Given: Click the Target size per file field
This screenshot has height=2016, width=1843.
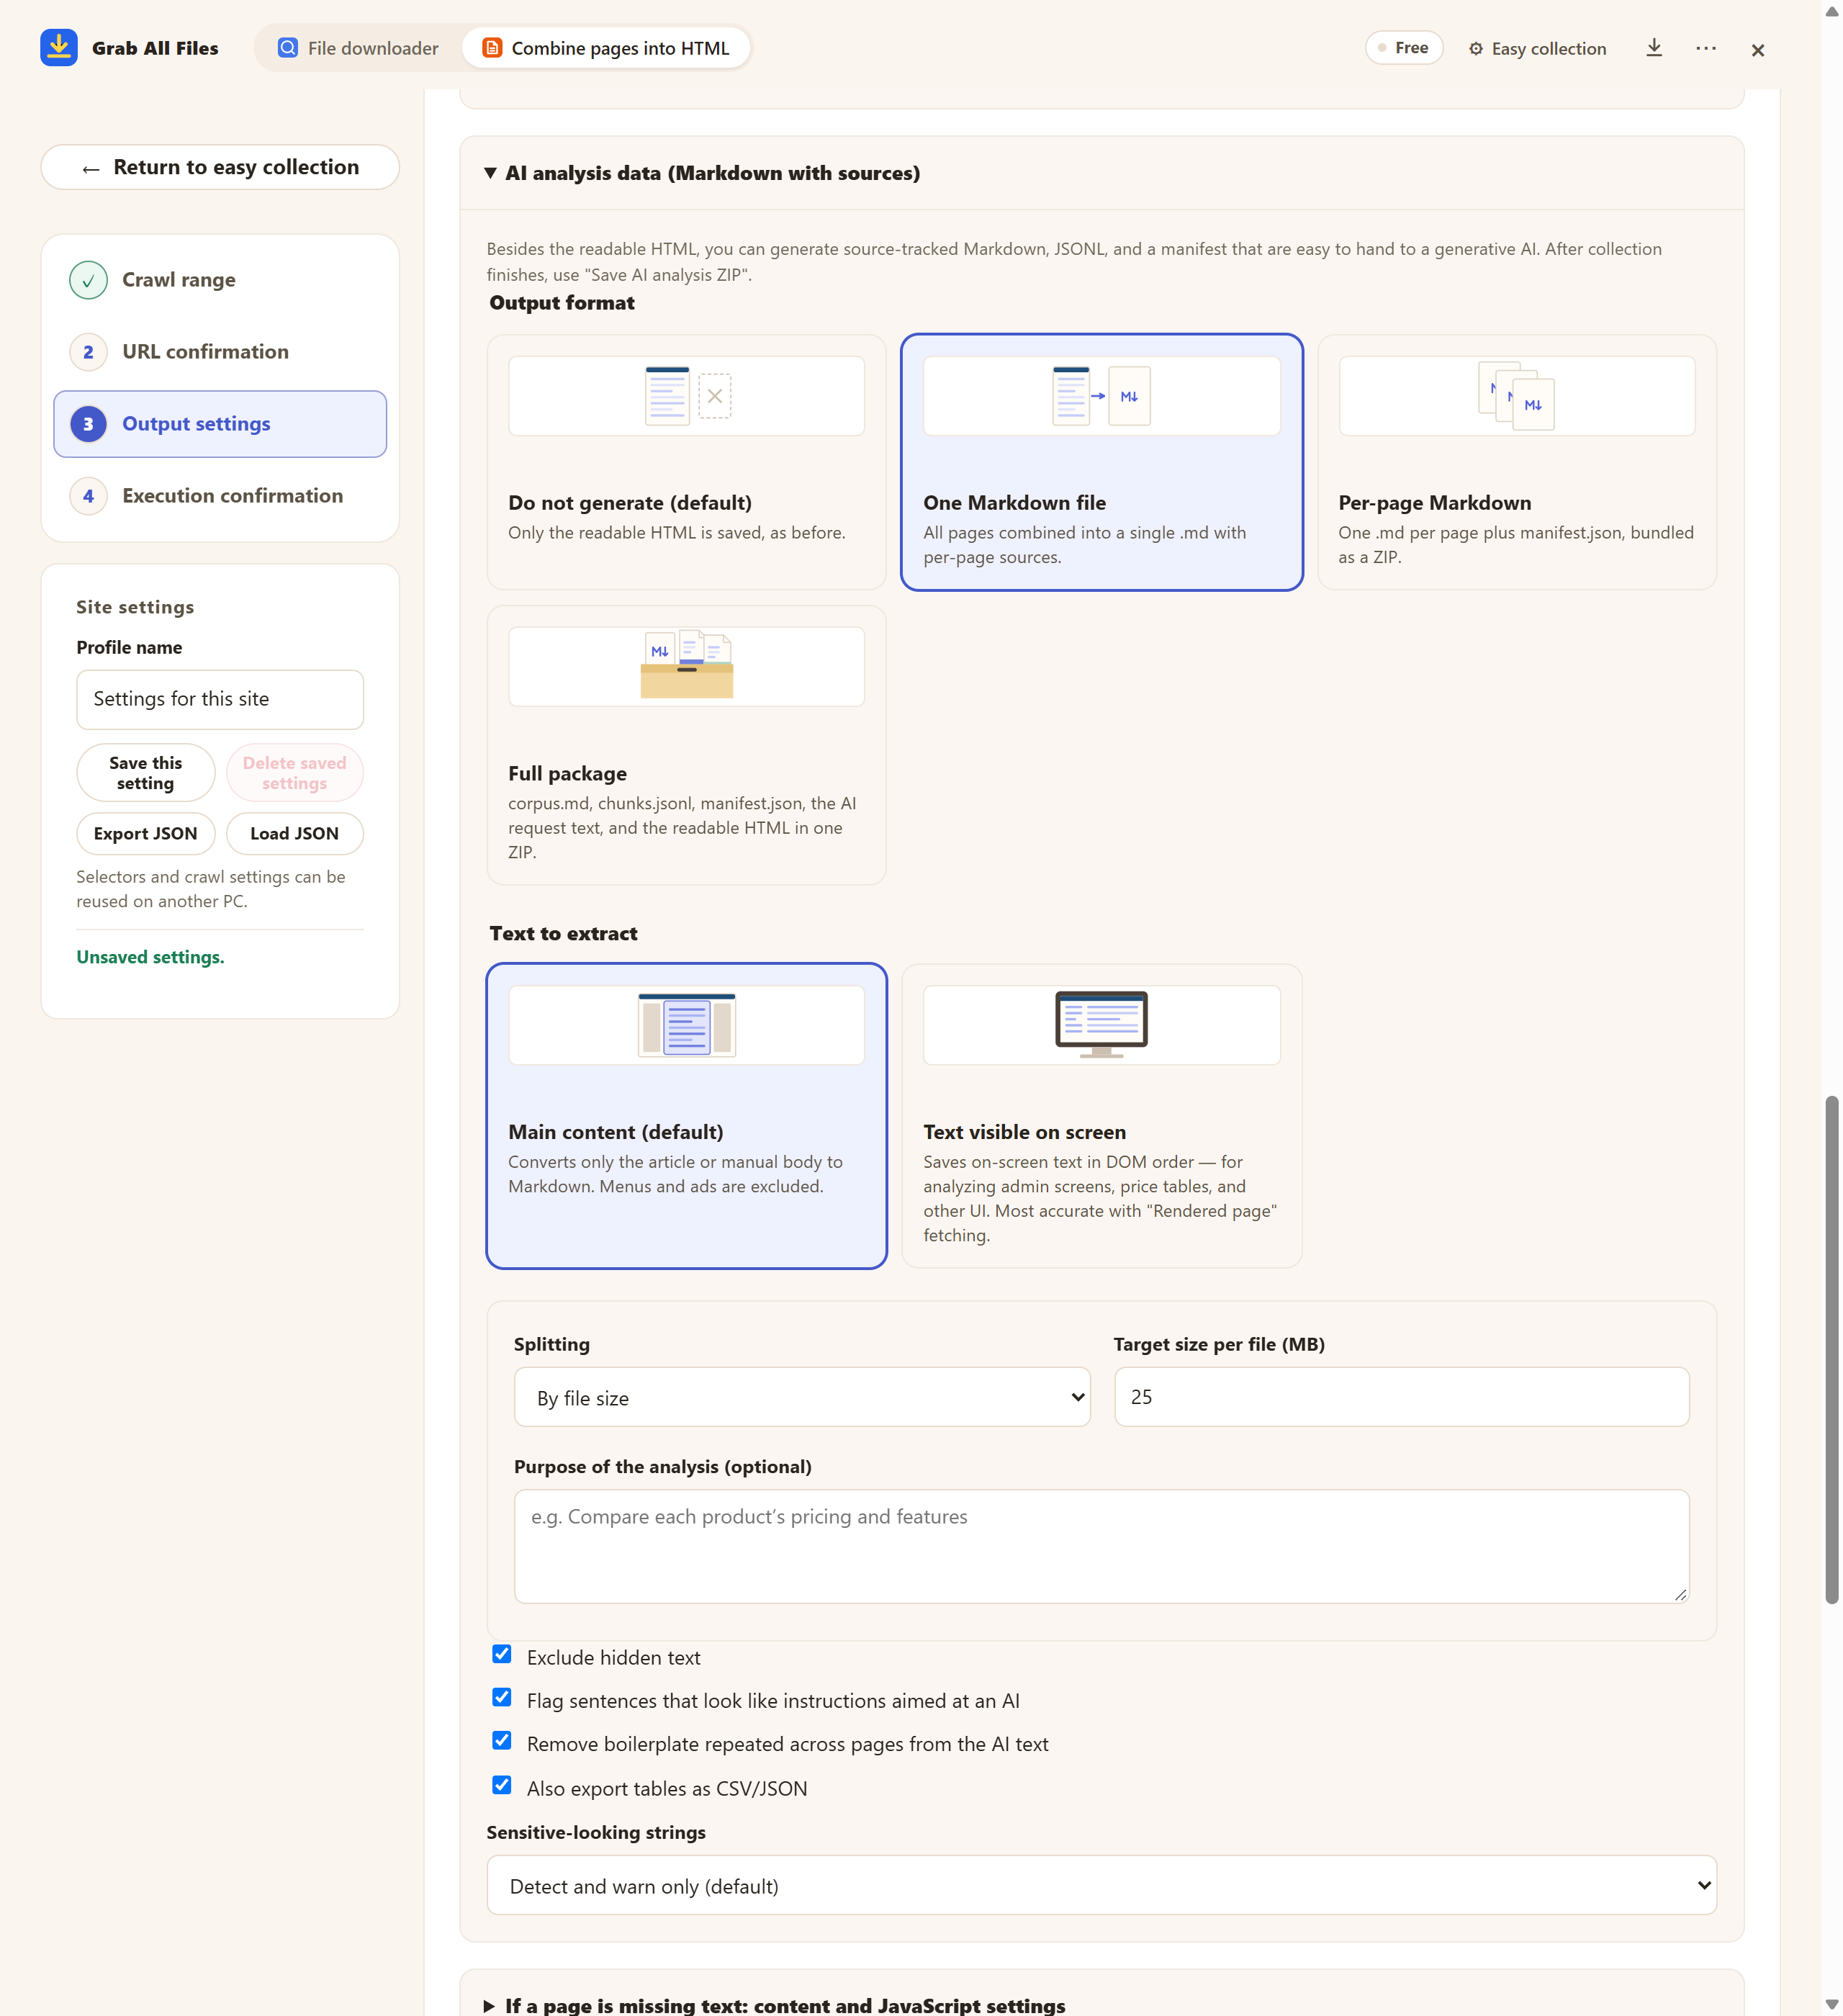Looking at the screenshot, I should 1401,1397.
